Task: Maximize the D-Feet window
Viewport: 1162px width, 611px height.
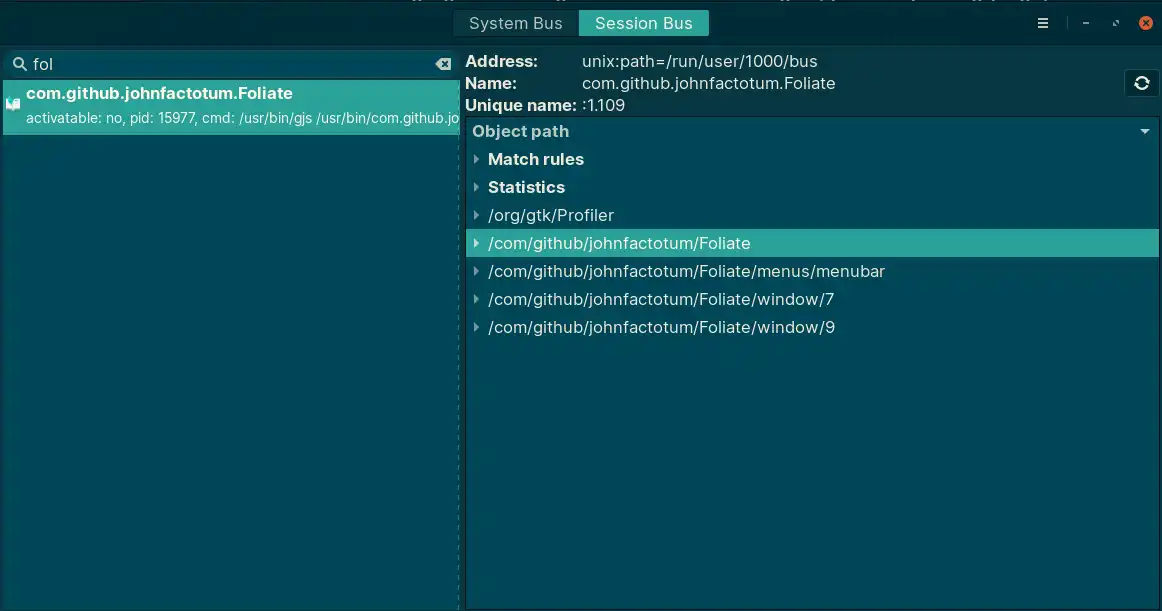Action: (x=1116, y=23)
